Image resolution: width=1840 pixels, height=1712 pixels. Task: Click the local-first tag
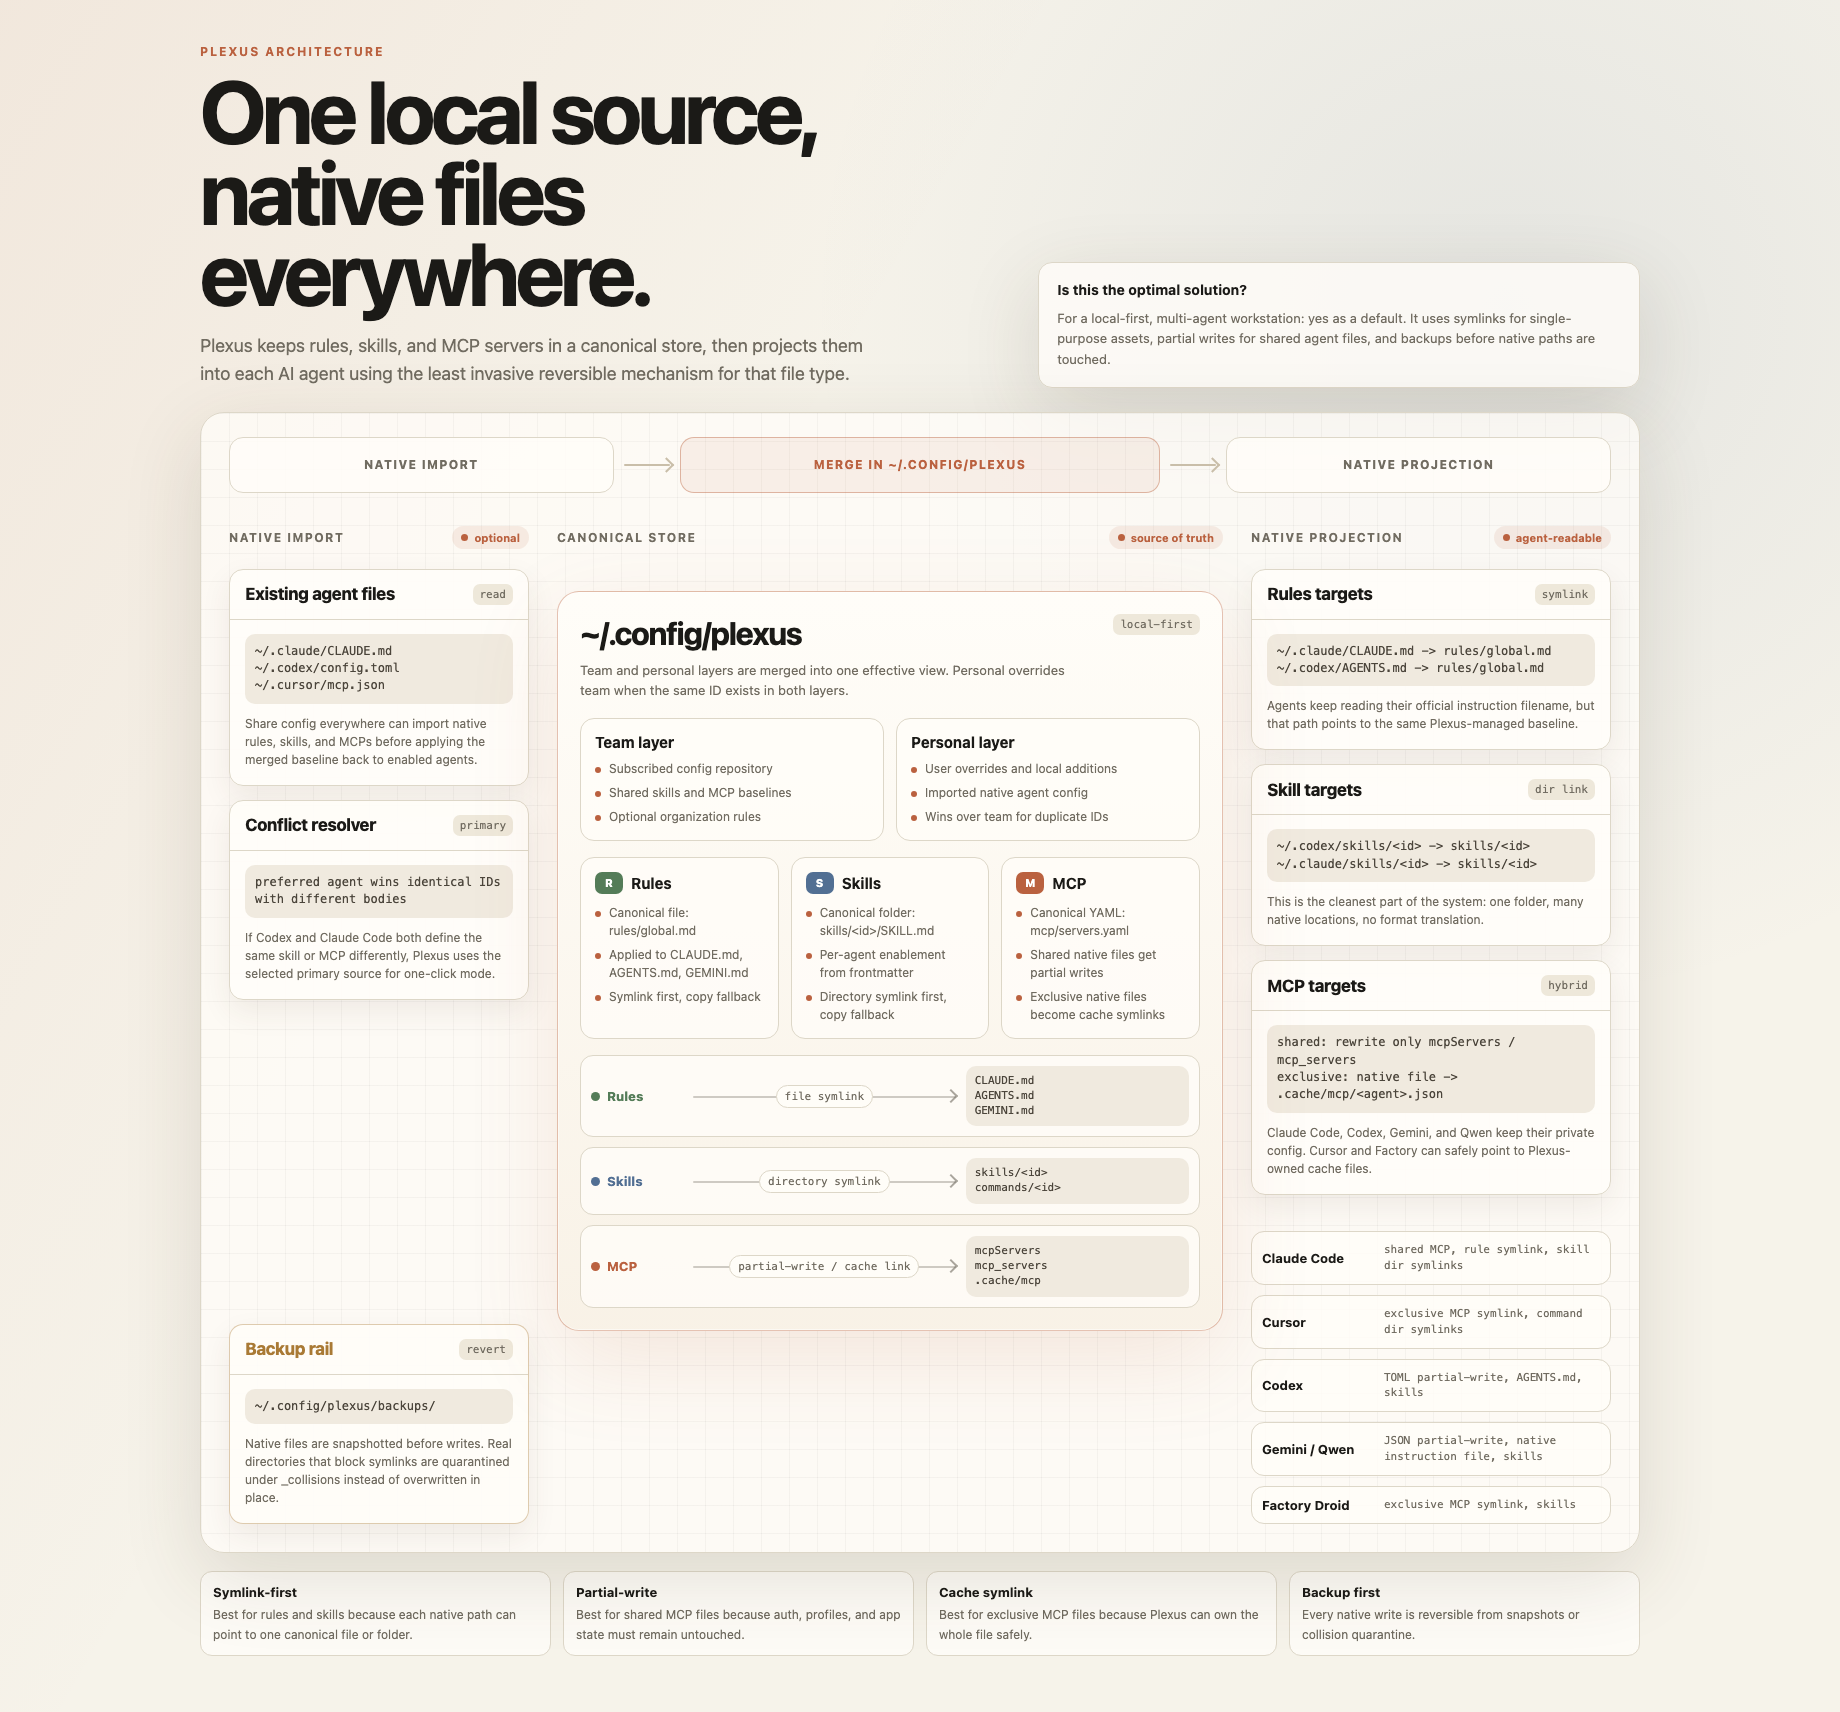1156,624
